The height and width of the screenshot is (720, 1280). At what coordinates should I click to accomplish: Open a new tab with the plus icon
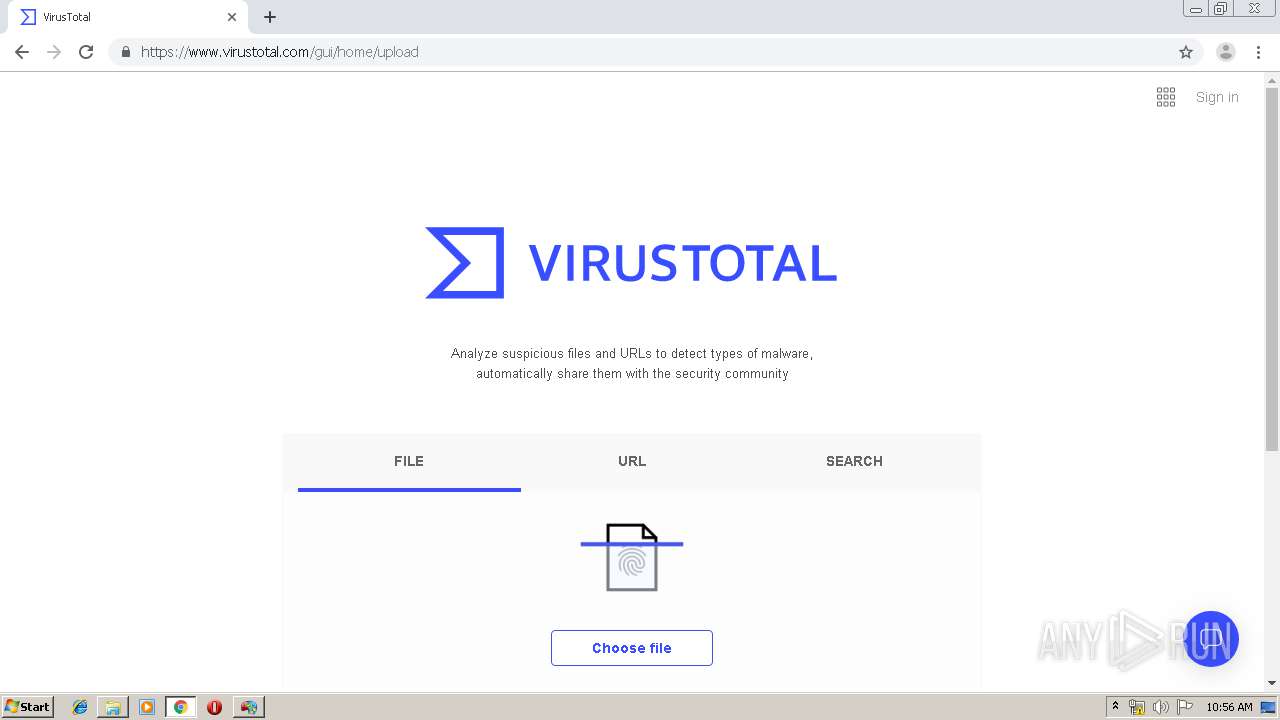coord(270,17)
